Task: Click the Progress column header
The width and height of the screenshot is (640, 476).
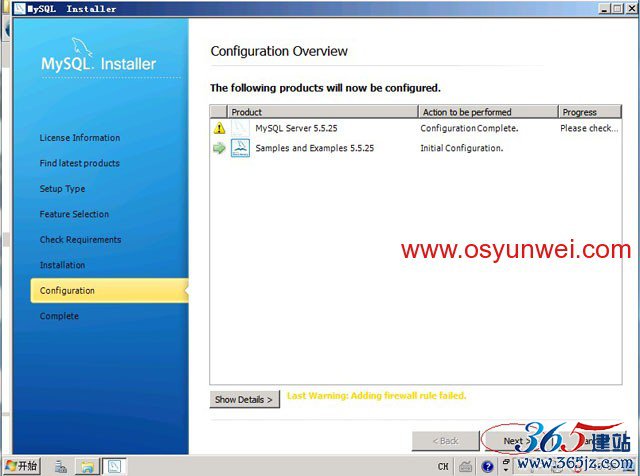Action: [590, 112]
